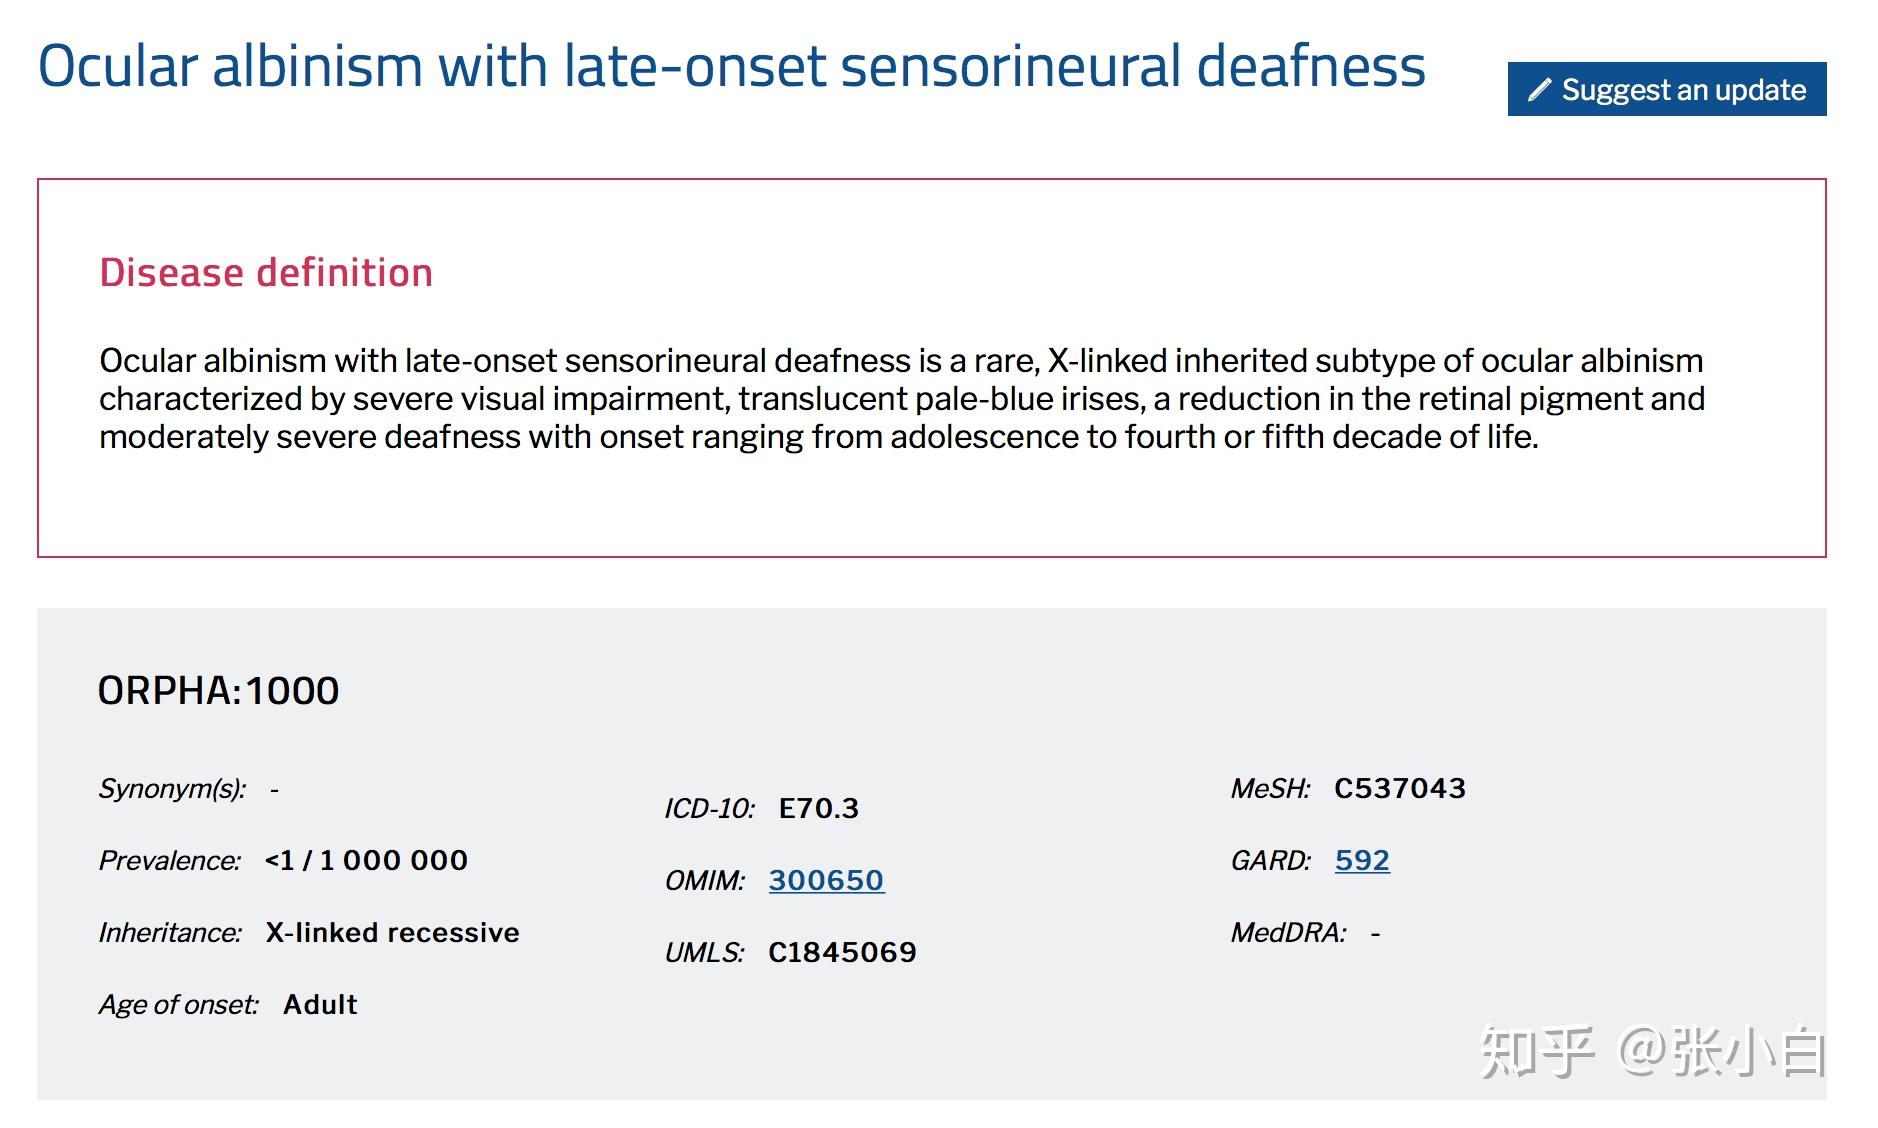
Task: Click the Age of onset label
Action: click(178, 1004)
